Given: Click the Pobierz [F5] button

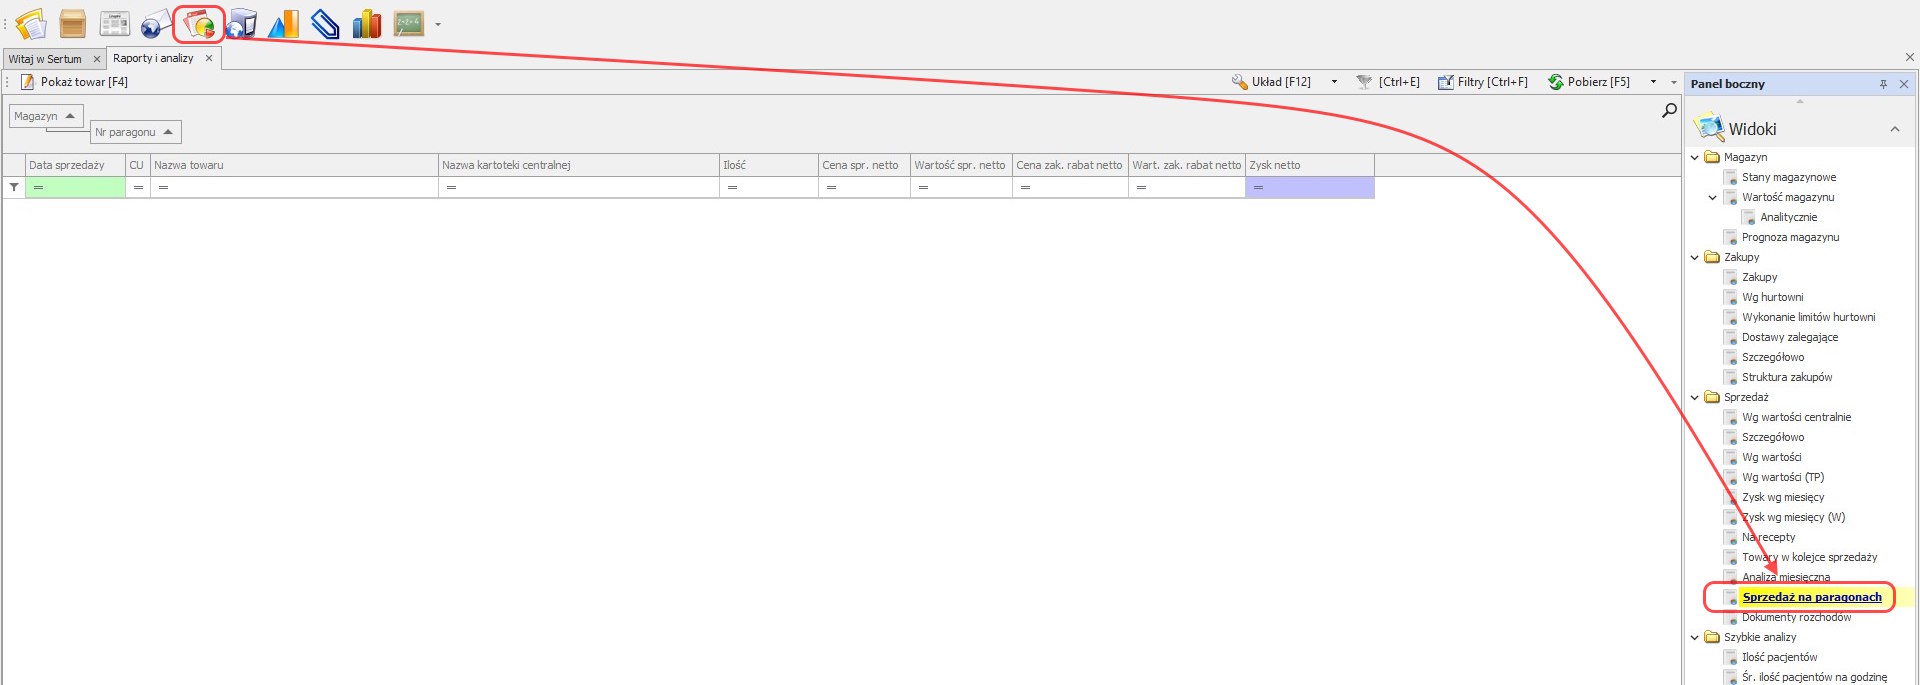Looking at the screenshot, I should coord(1588,82).
